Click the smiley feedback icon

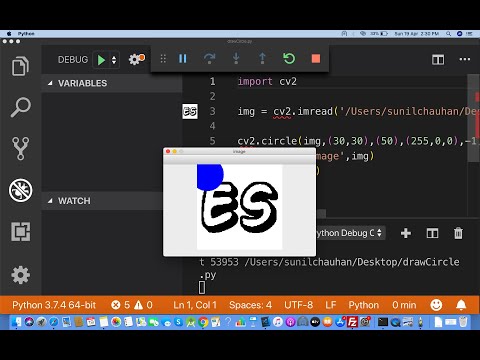(x=436, y=305)
